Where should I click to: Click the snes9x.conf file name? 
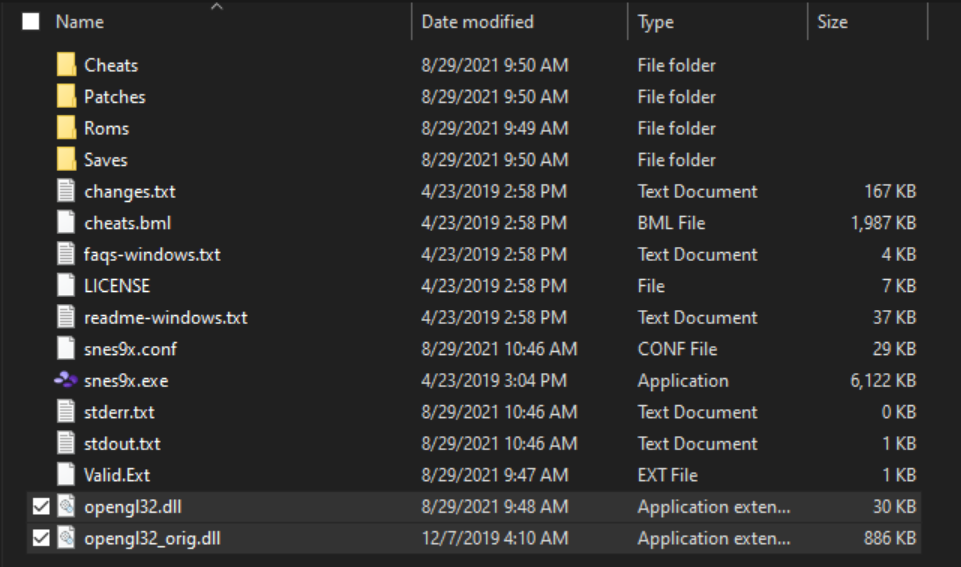pos(130,349)
